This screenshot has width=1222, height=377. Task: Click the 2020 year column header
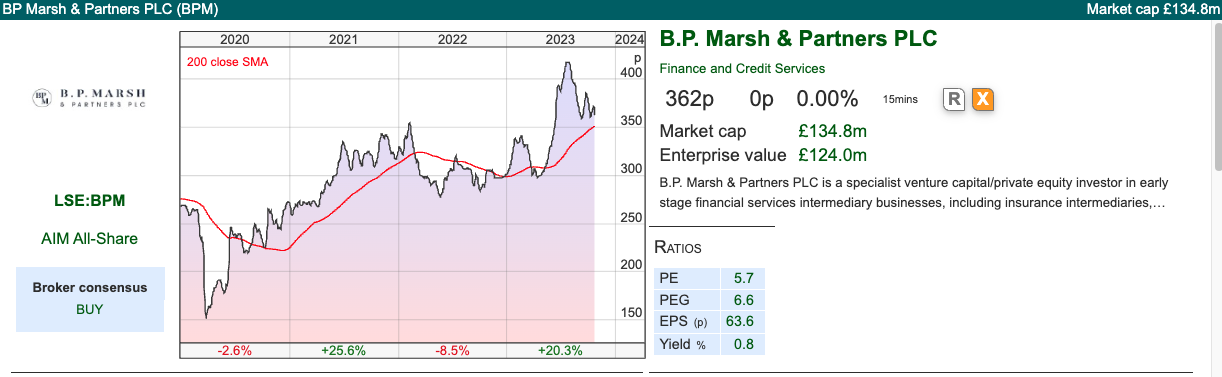click(x=234, y=40)
